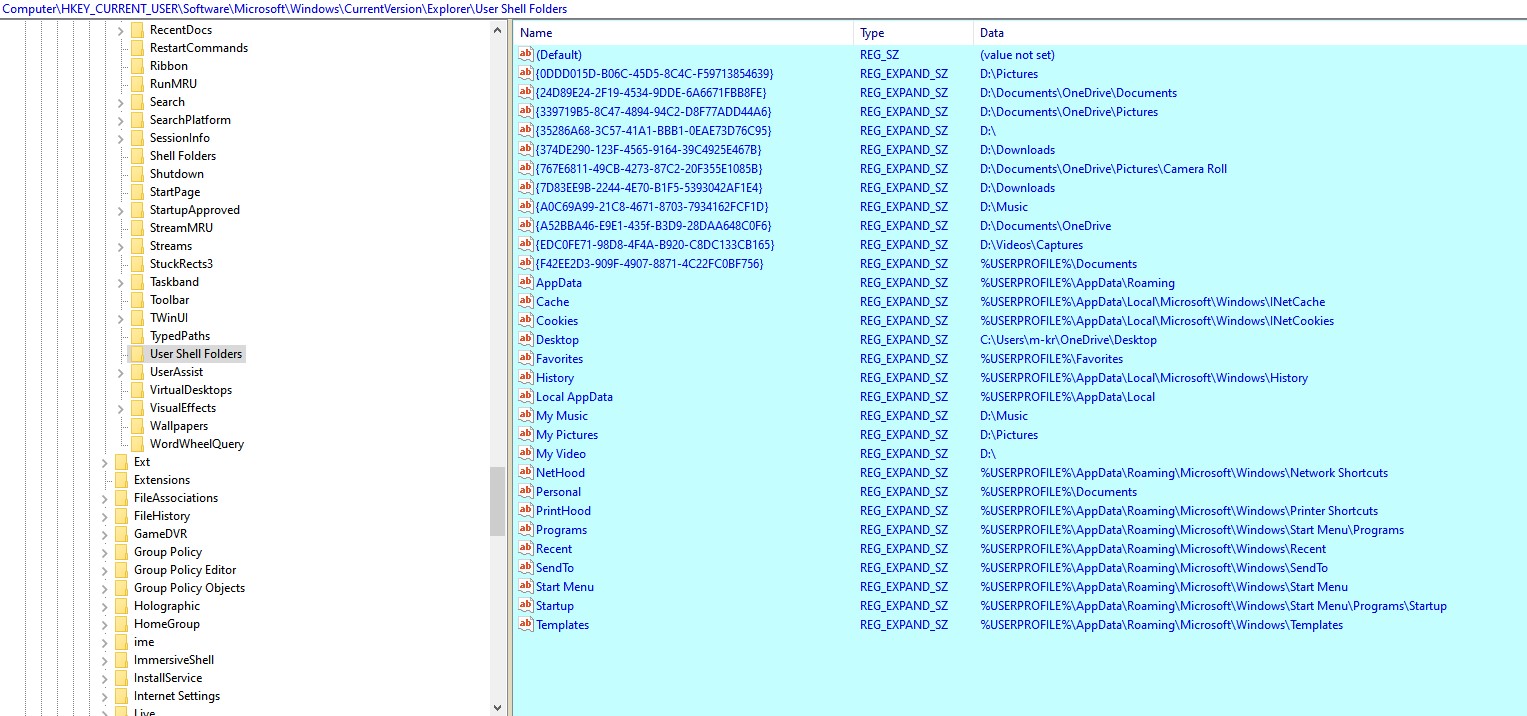Click the tree pane vertical scrollbar thumb
This screenshot has width=1527, height=716.
[498, 502]
